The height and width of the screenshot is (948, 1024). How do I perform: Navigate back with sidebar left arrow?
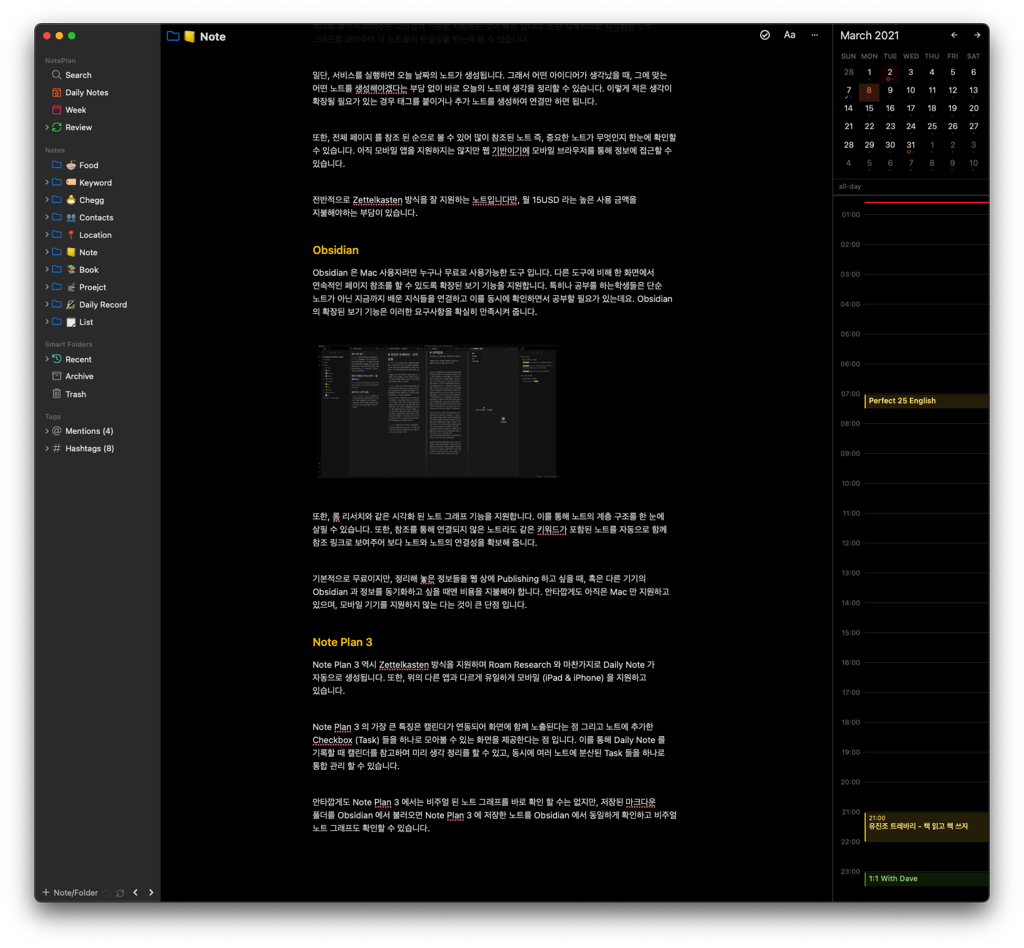tap(135, 893)
